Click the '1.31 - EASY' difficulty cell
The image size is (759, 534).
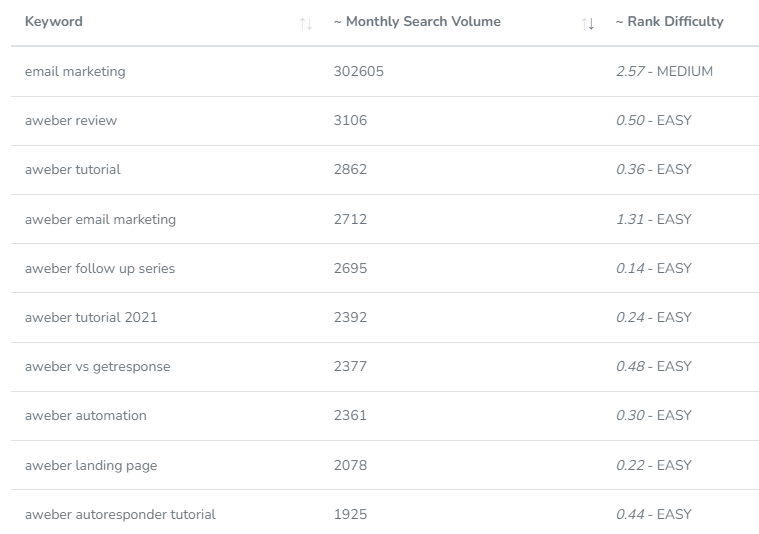point(653,219)
